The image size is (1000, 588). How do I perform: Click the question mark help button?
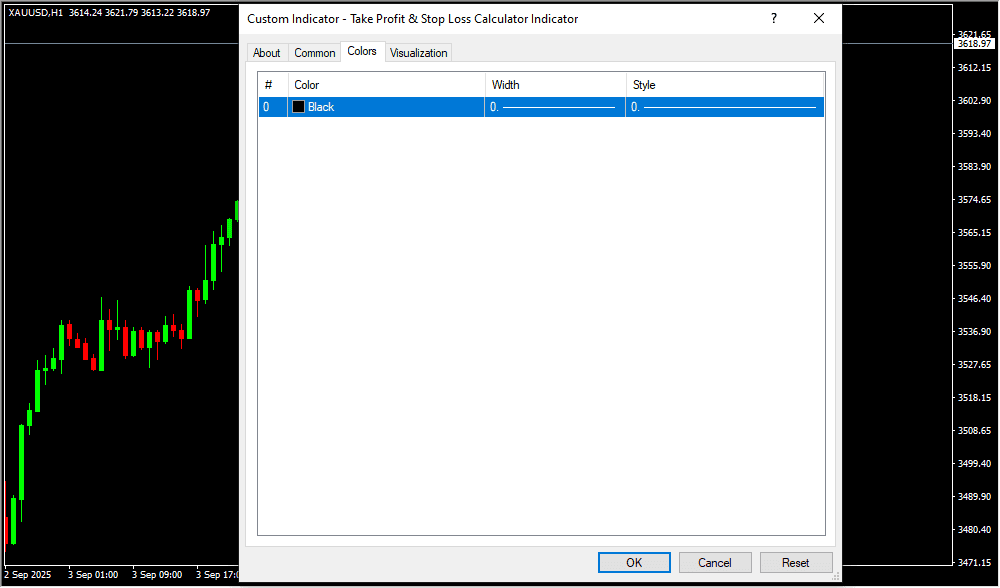tap(773, 18)
